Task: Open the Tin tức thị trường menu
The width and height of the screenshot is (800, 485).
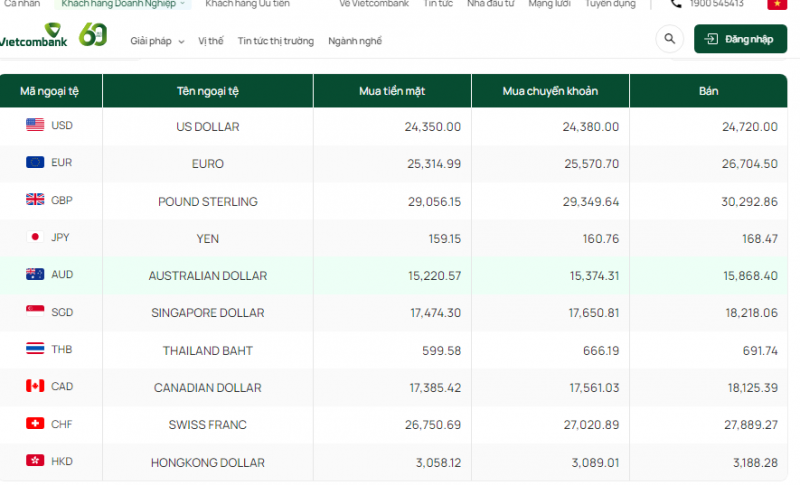Action: click(275, 41)
